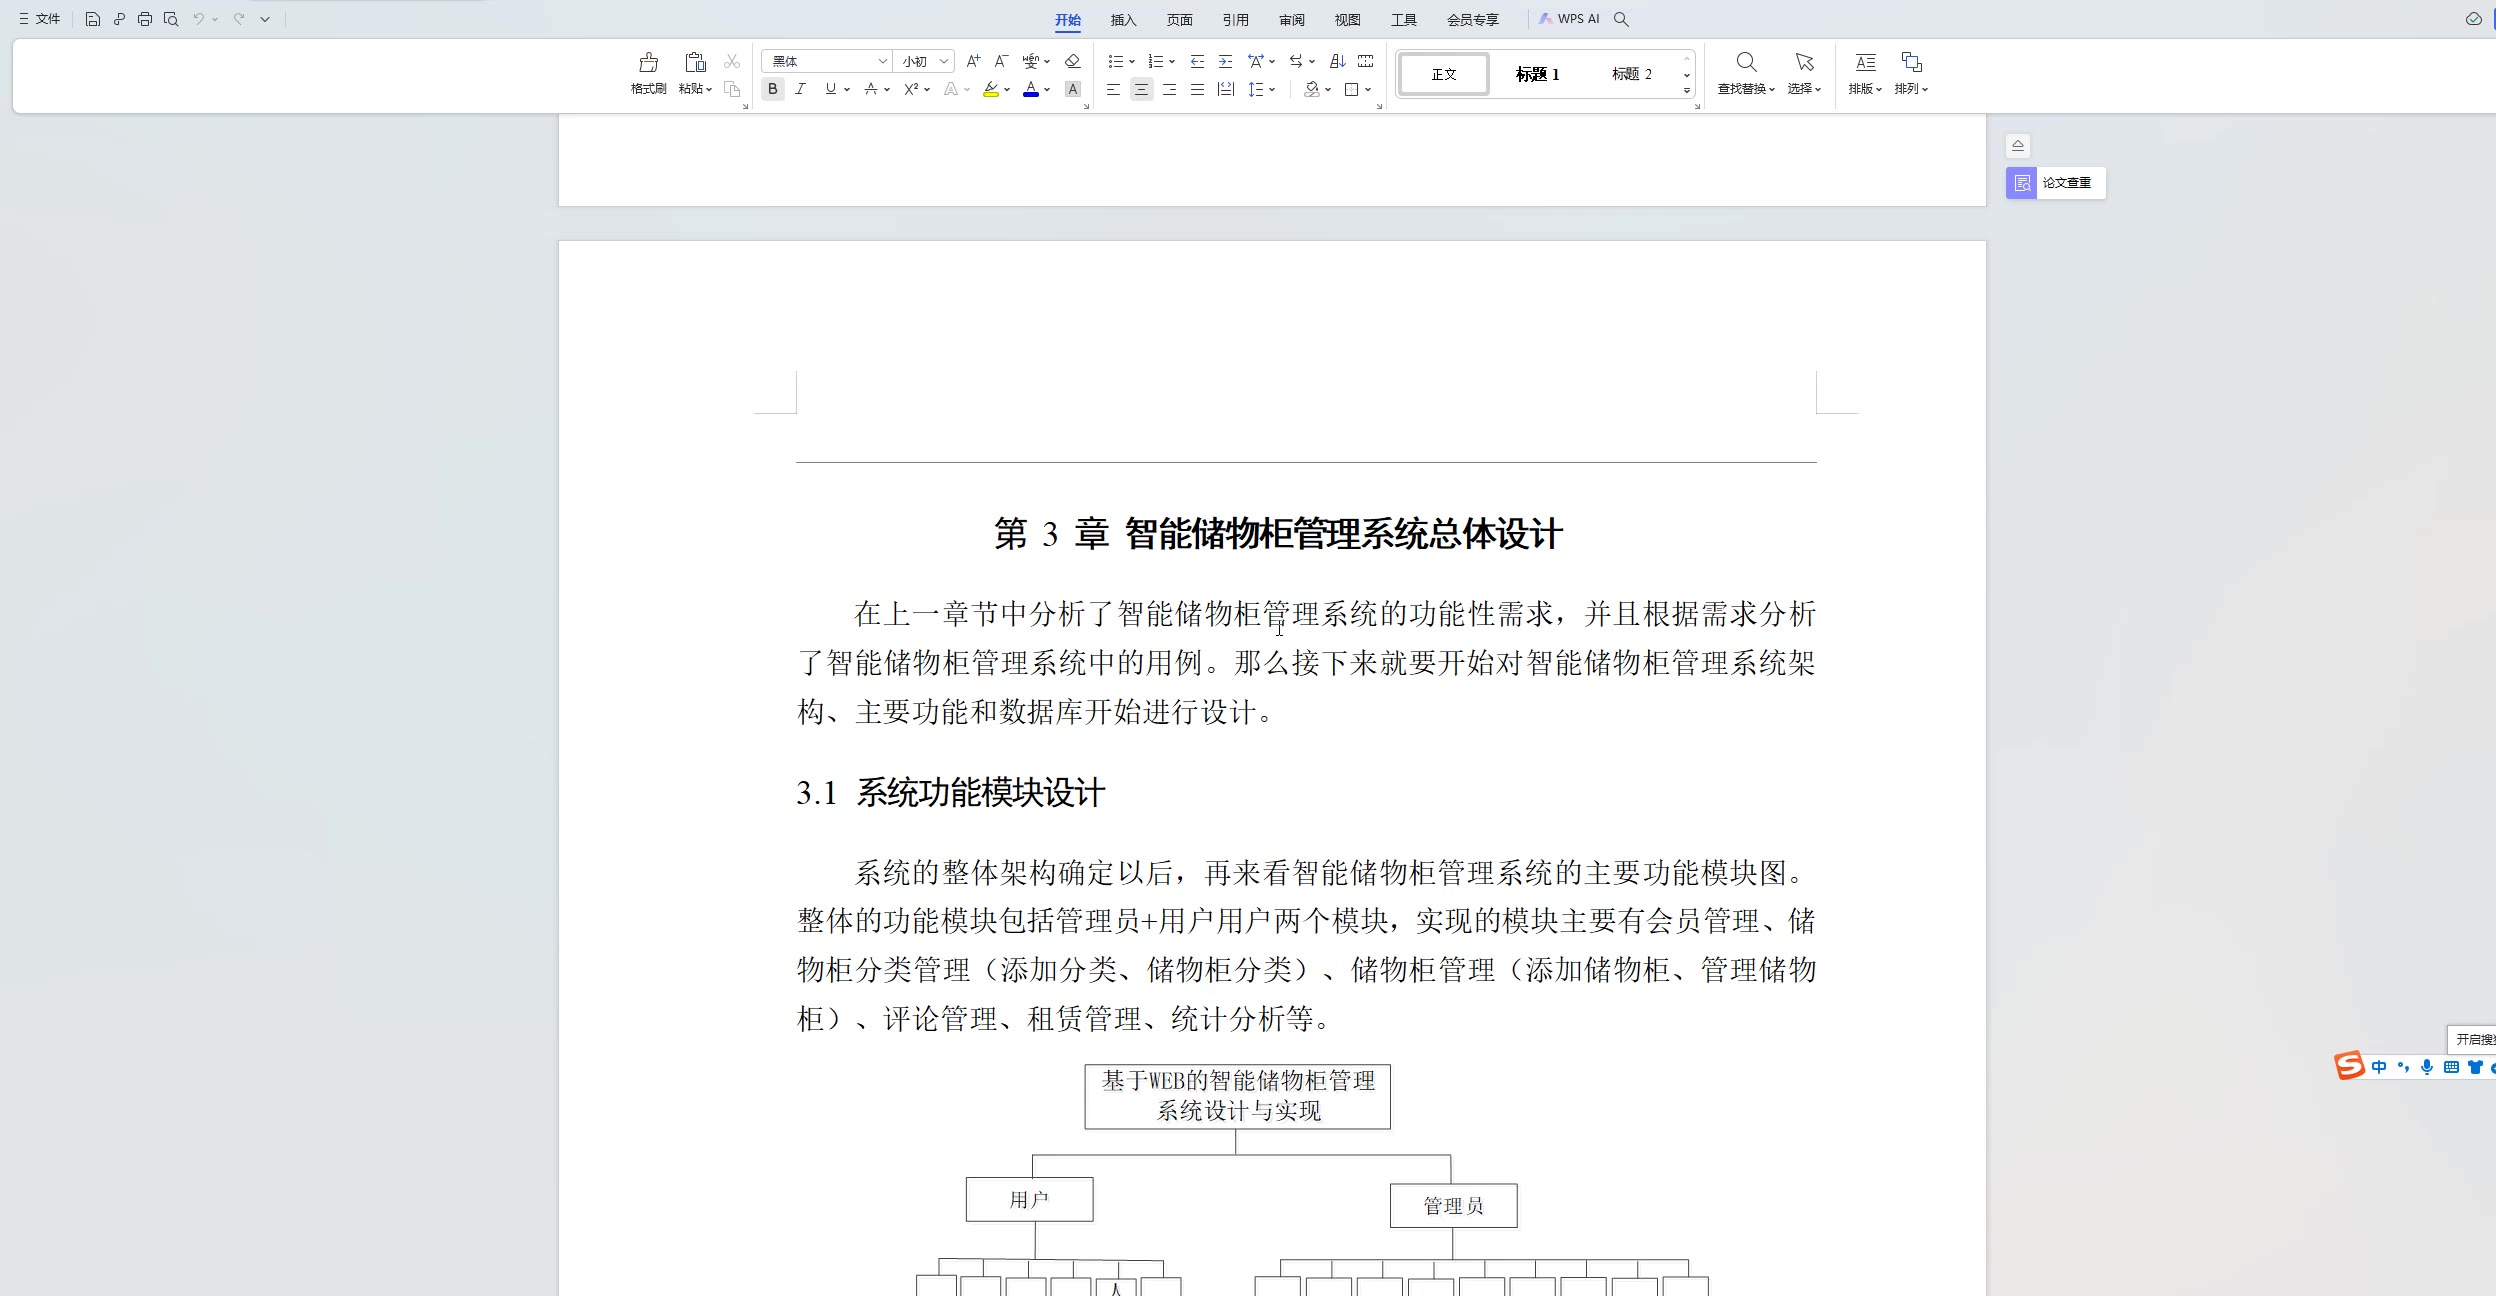Viewport: 2496px width, 1296px height.
Task: Open the File (文件) menu
Action: click(40, 19)
